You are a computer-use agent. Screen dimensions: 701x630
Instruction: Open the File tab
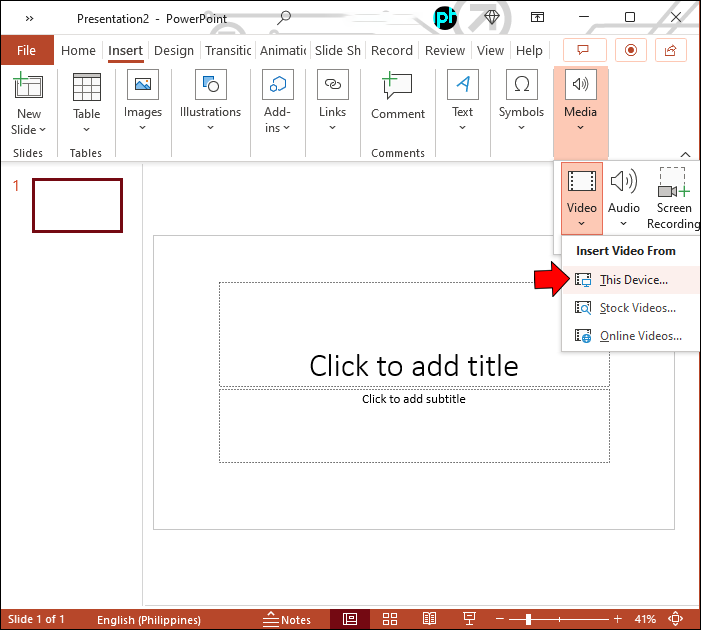tap(26, 50)
